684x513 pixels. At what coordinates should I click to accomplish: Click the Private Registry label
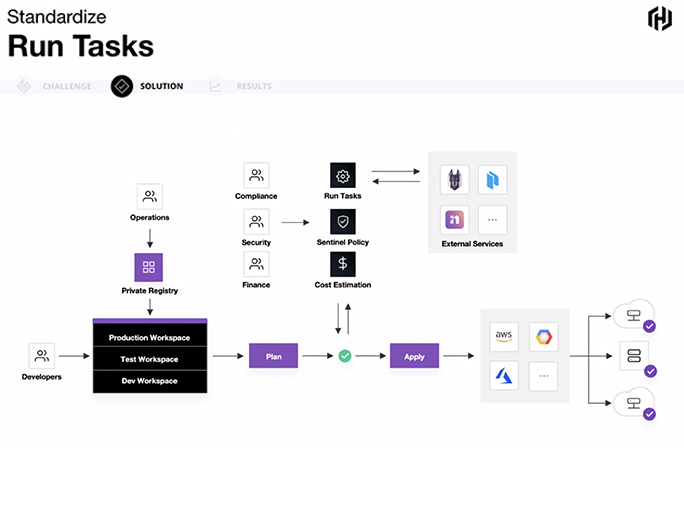(x=150, y=291)
